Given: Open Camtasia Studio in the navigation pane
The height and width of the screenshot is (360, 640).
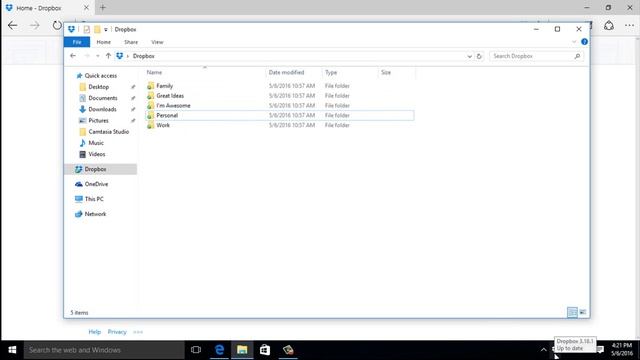Looking at the screenshot, I should click(x=109, y=132).
